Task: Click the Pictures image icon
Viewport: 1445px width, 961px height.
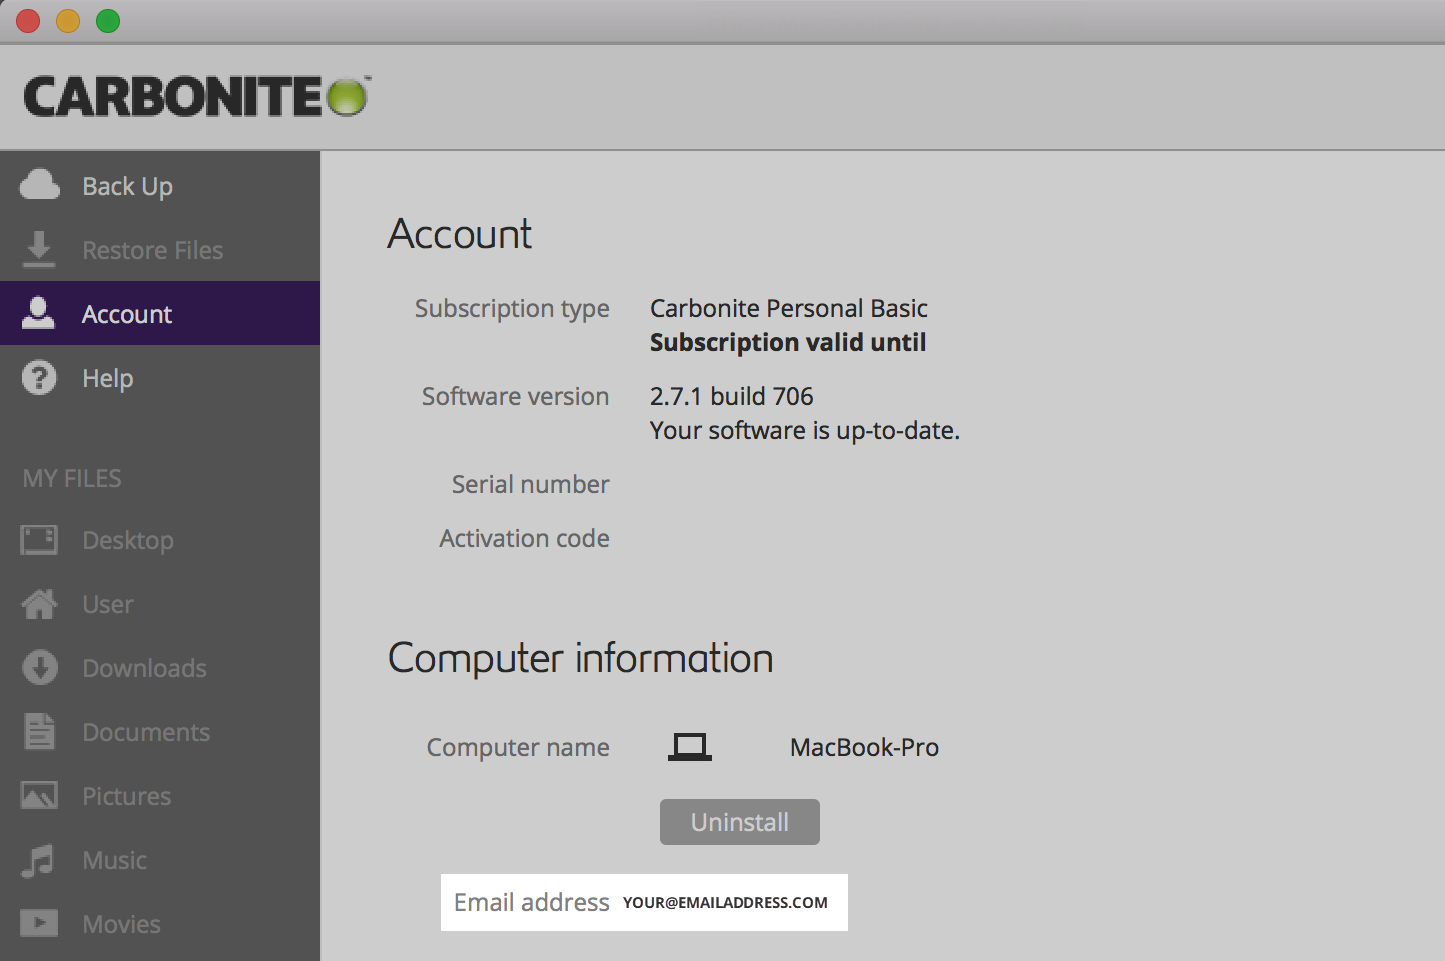Action: coord(39,796)
